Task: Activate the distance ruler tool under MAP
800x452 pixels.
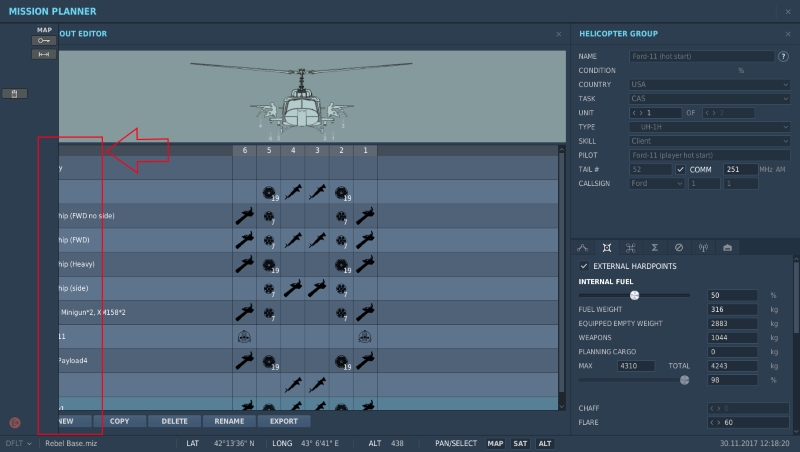Action: pos(44,54)
